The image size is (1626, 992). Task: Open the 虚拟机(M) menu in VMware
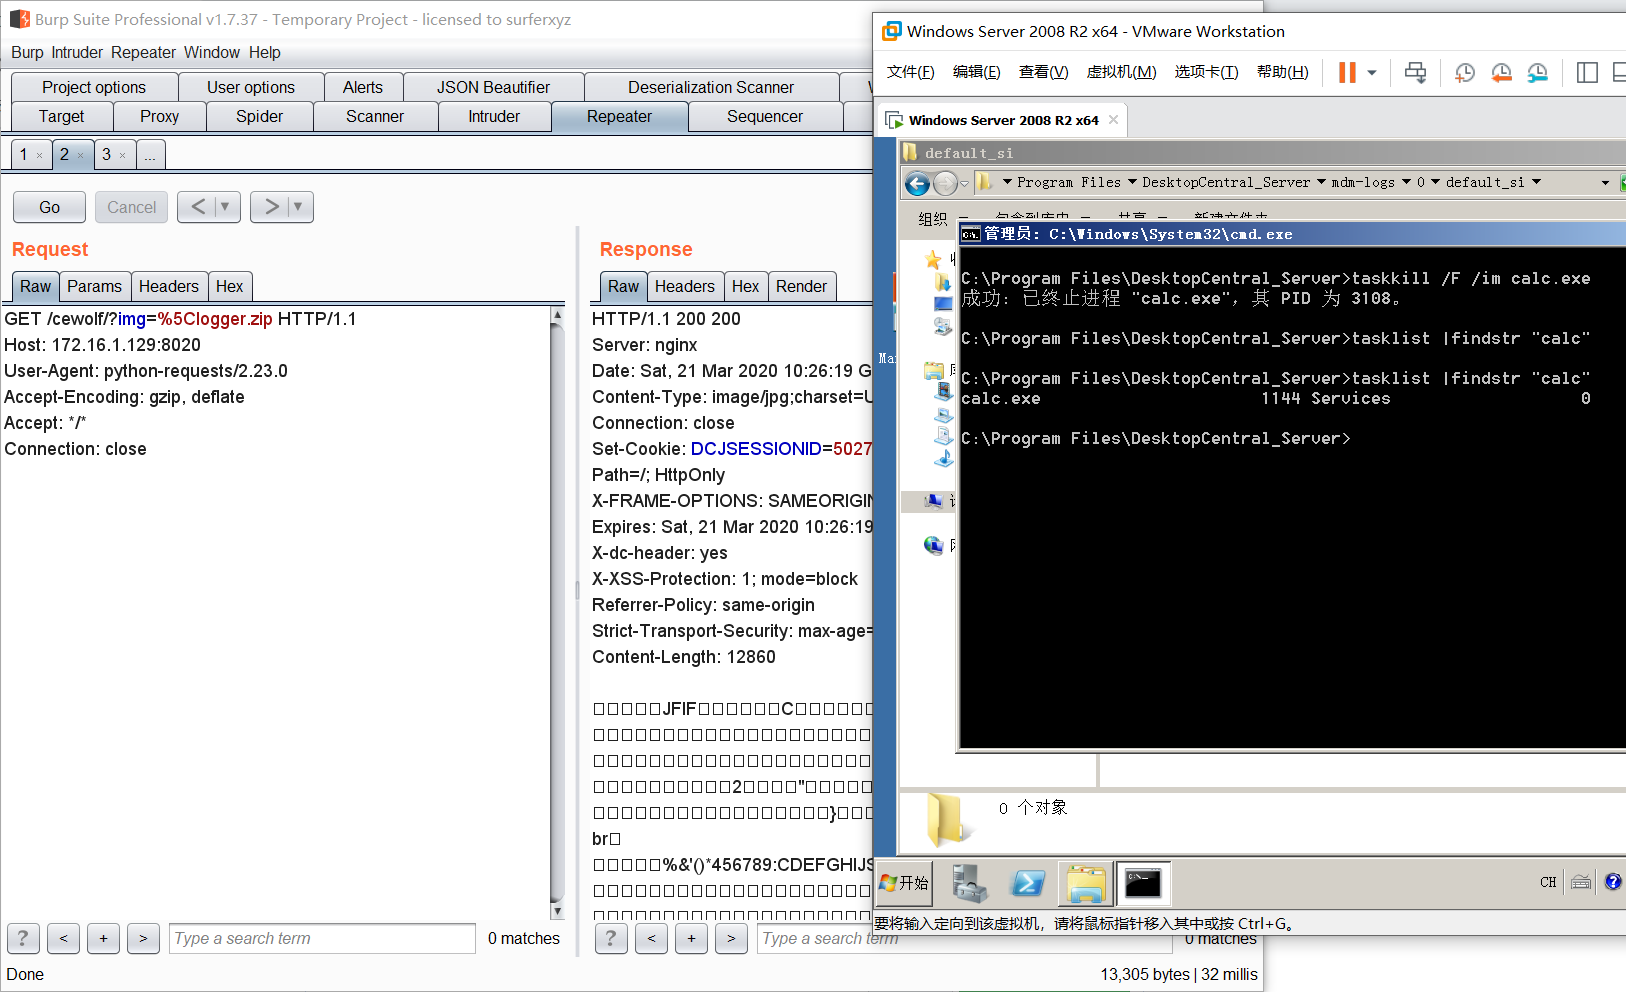tap(1121, 72)
